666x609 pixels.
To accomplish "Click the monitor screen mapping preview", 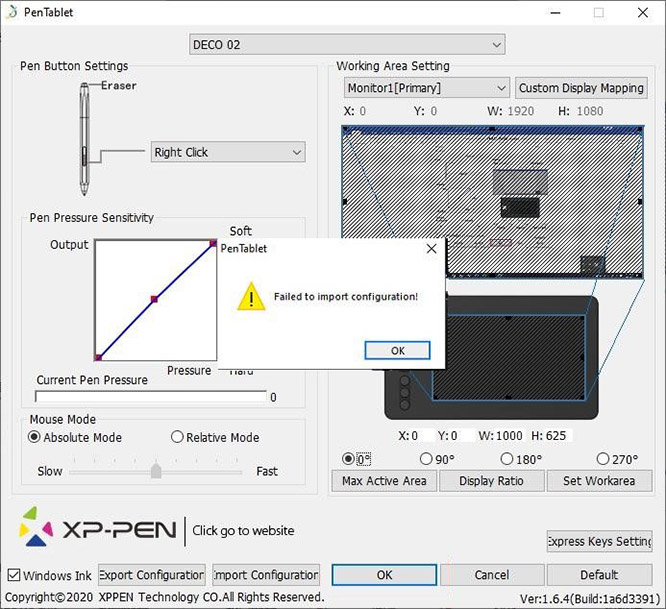I will tap(493, 202).
